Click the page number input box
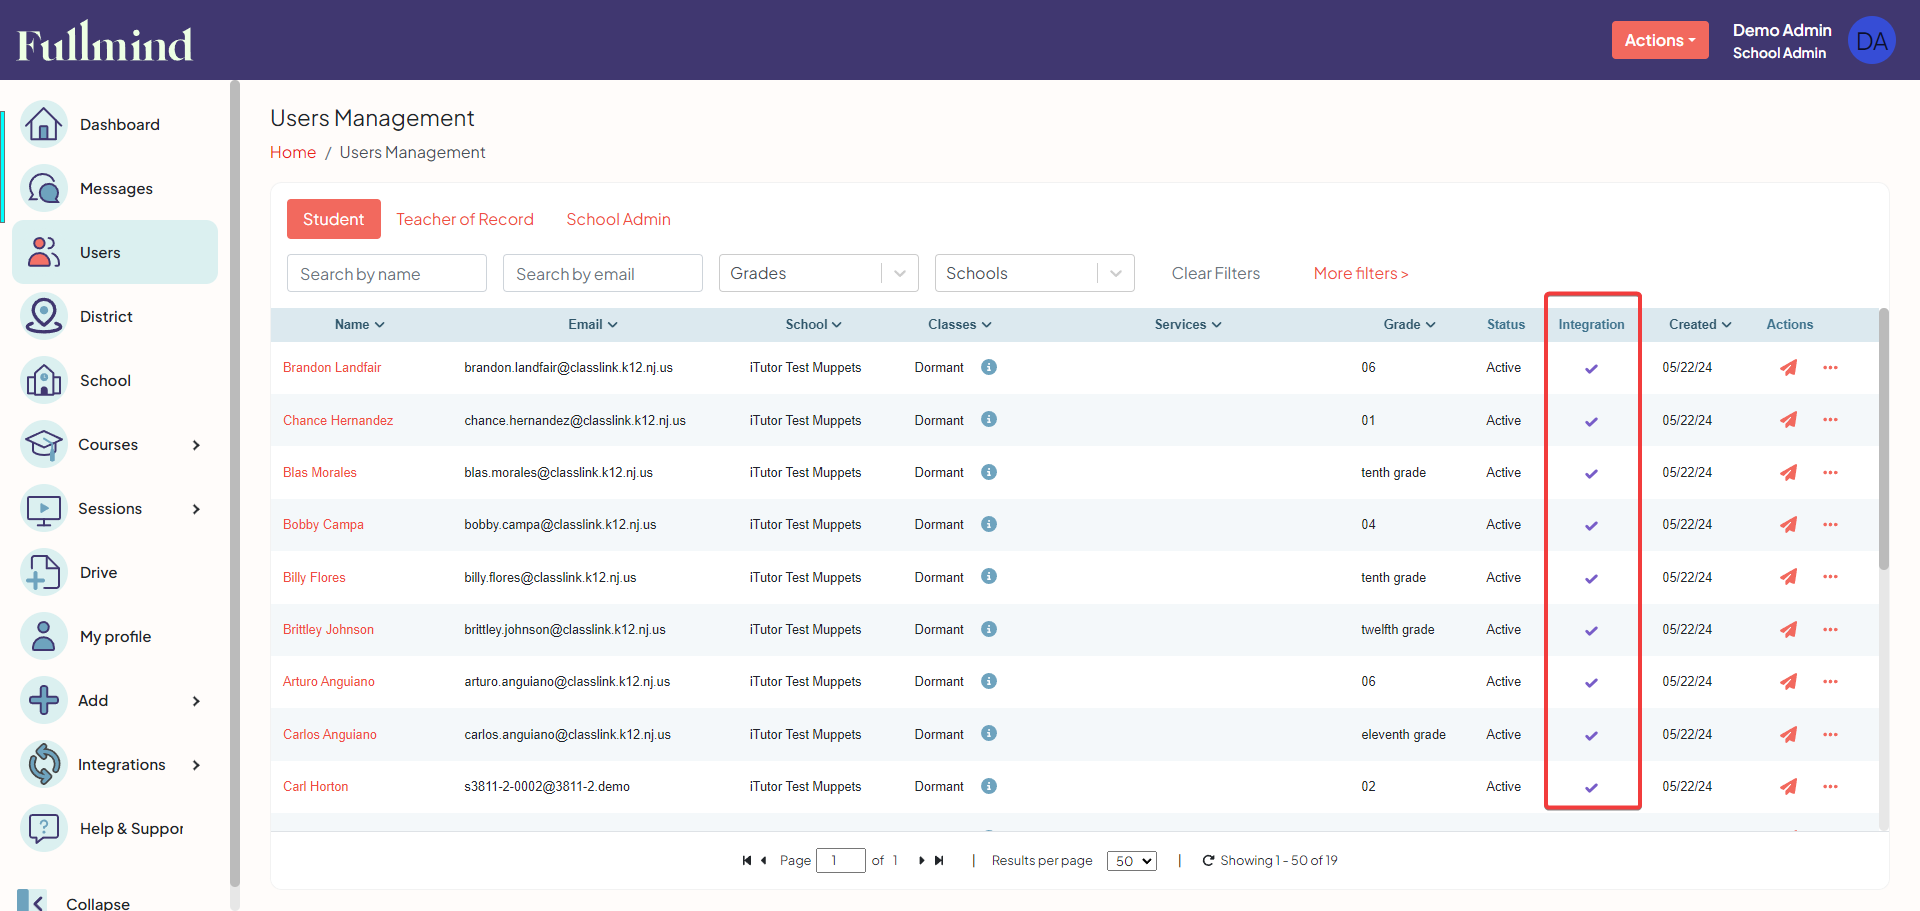 841,860
